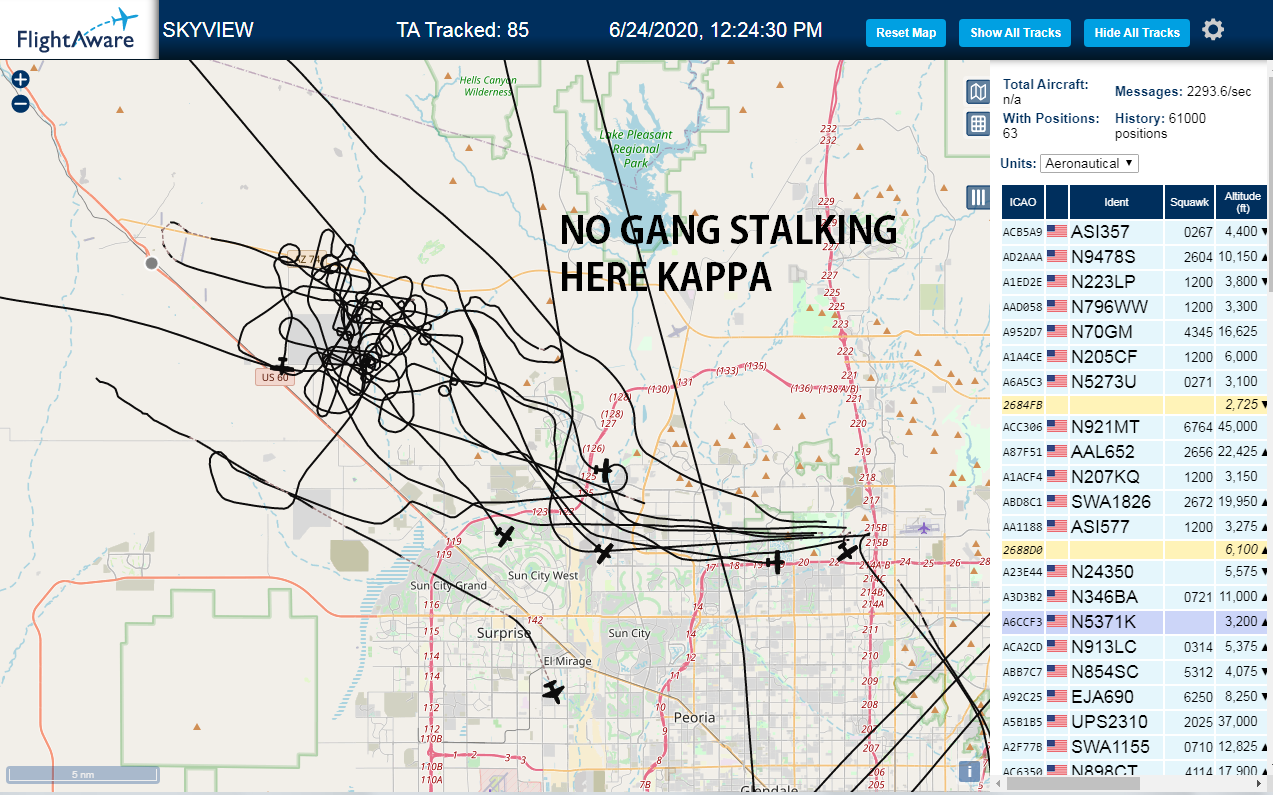Sort table by ICAO column

[1023, 202]
